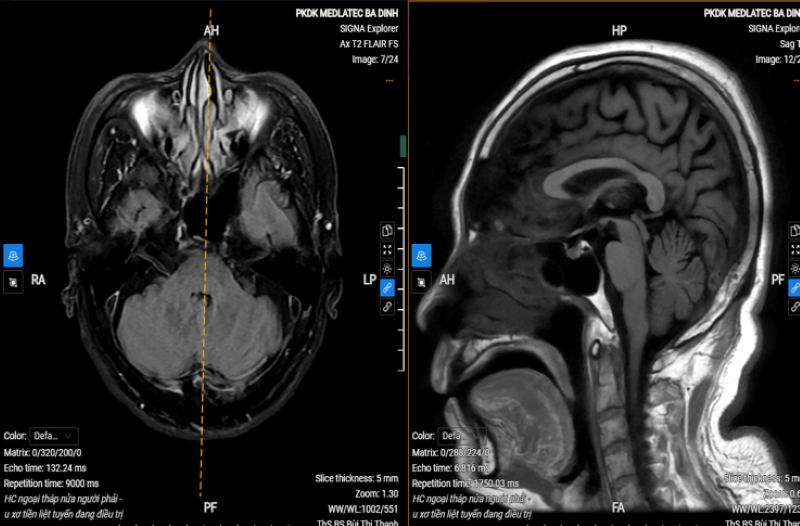Open brightness/contrast tool in sagittal viewport
800x526 pixels.
(795, 268)
